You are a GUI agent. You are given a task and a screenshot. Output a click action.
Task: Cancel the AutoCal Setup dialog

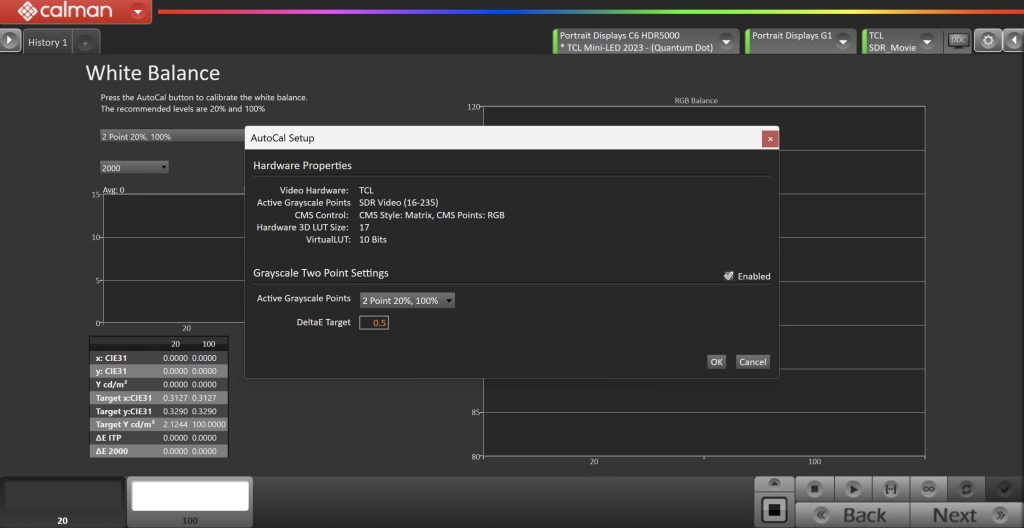click(x=752, y=362)
